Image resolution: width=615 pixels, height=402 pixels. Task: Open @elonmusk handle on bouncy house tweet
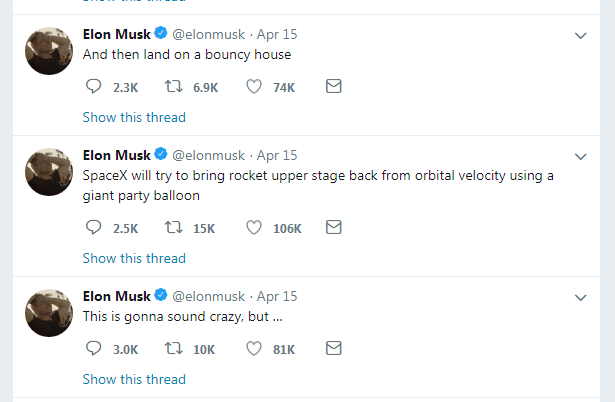(210, 35)
